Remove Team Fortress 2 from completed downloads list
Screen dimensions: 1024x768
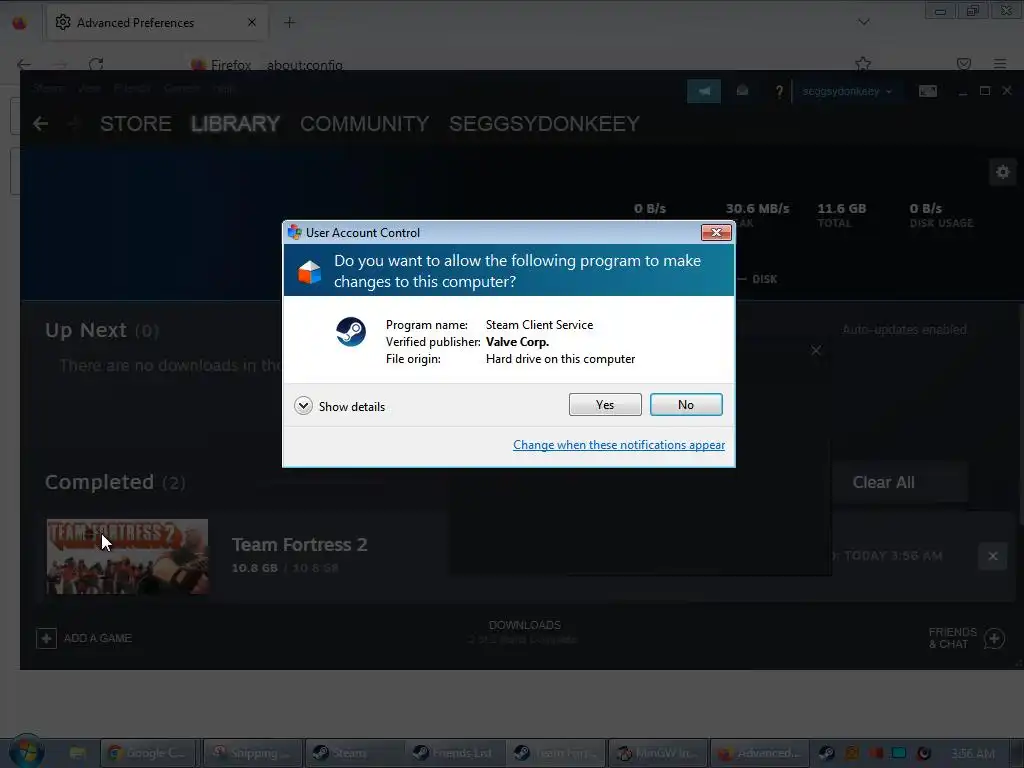(x=993, y=556)
